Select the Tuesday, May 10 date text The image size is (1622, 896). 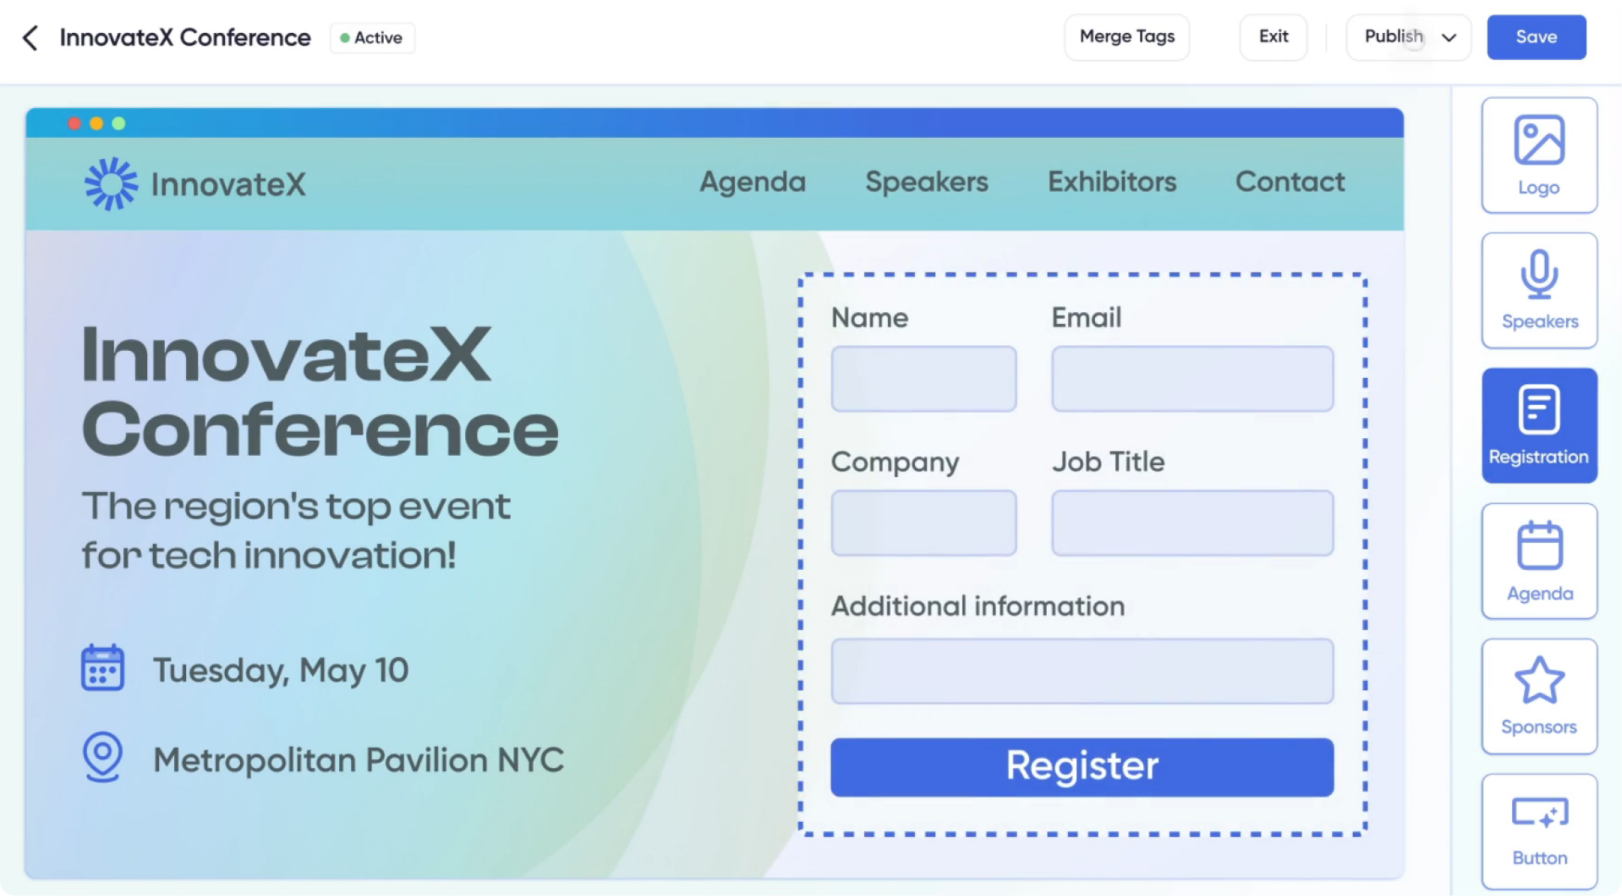(280, 670)
